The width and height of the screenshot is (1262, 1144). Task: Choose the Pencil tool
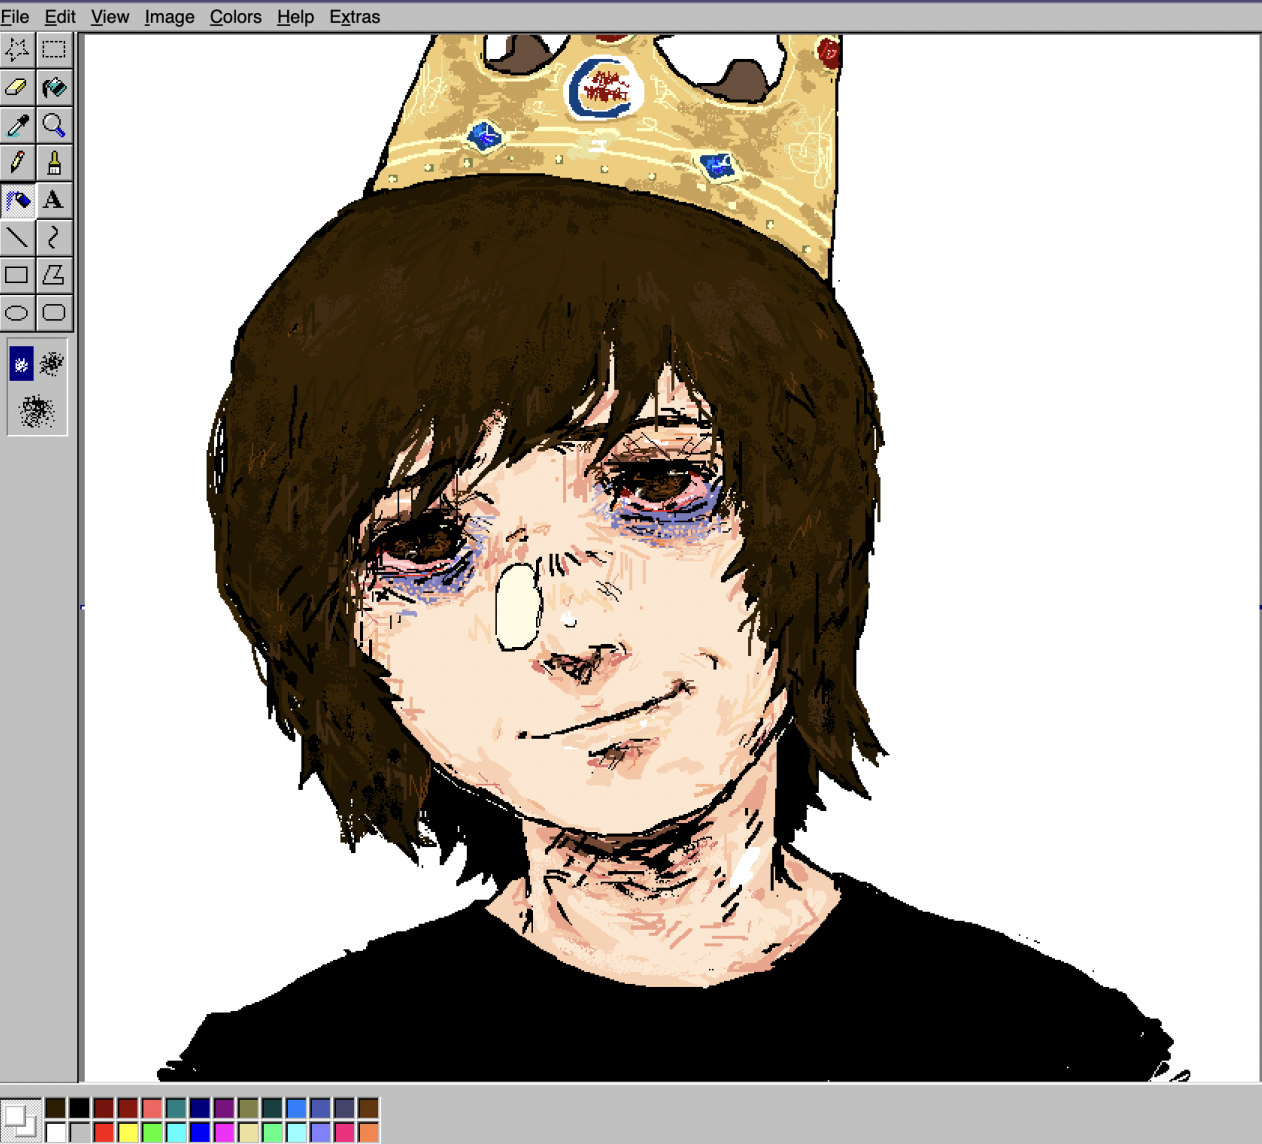pyautogui.click(x=17, y=162)
